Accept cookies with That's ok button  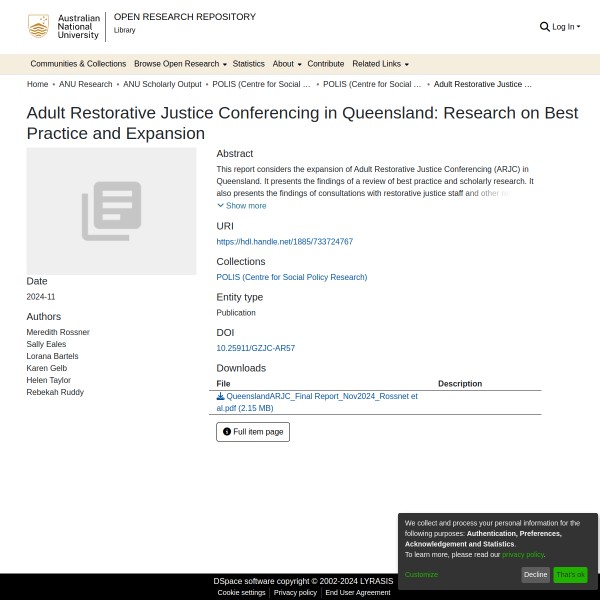pyautogui.click(x=570, y=575)
